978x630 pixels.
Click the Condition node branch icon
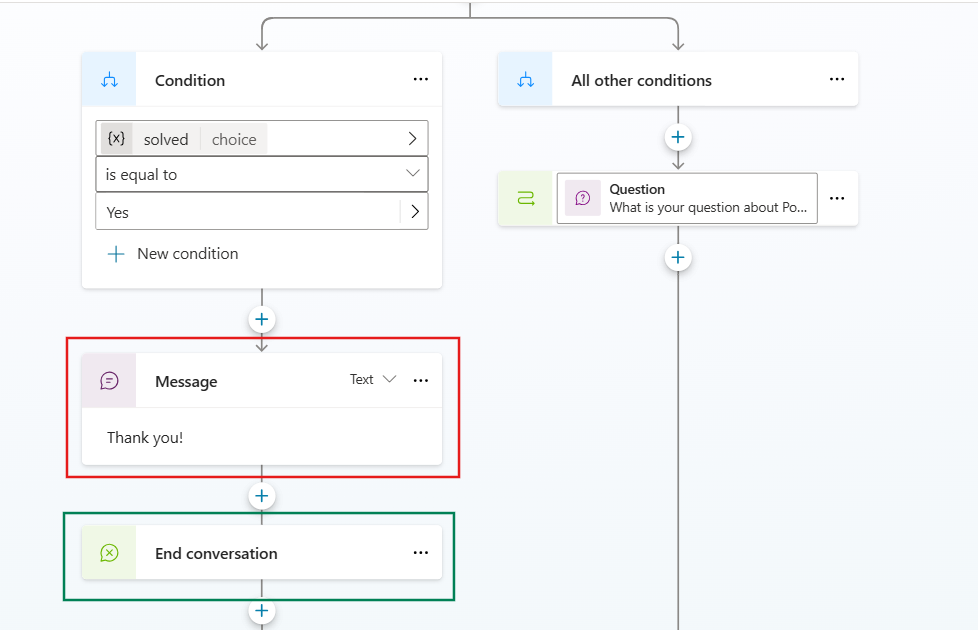pos(109,80)
